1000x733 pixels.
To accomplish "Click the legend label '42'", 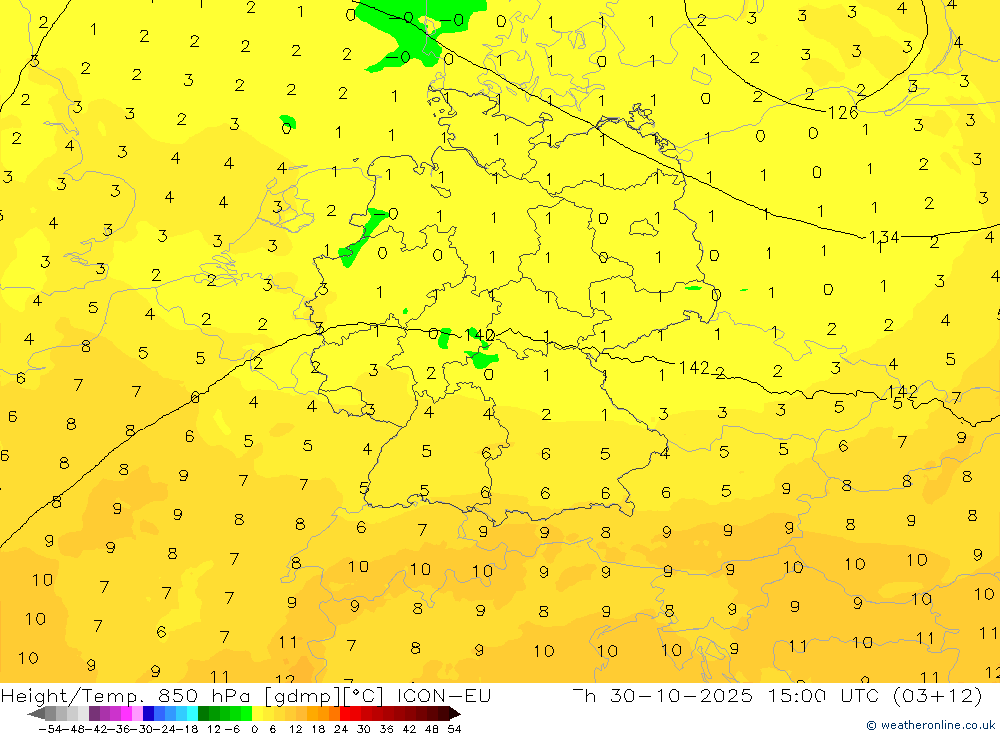I will coord(409,729).
